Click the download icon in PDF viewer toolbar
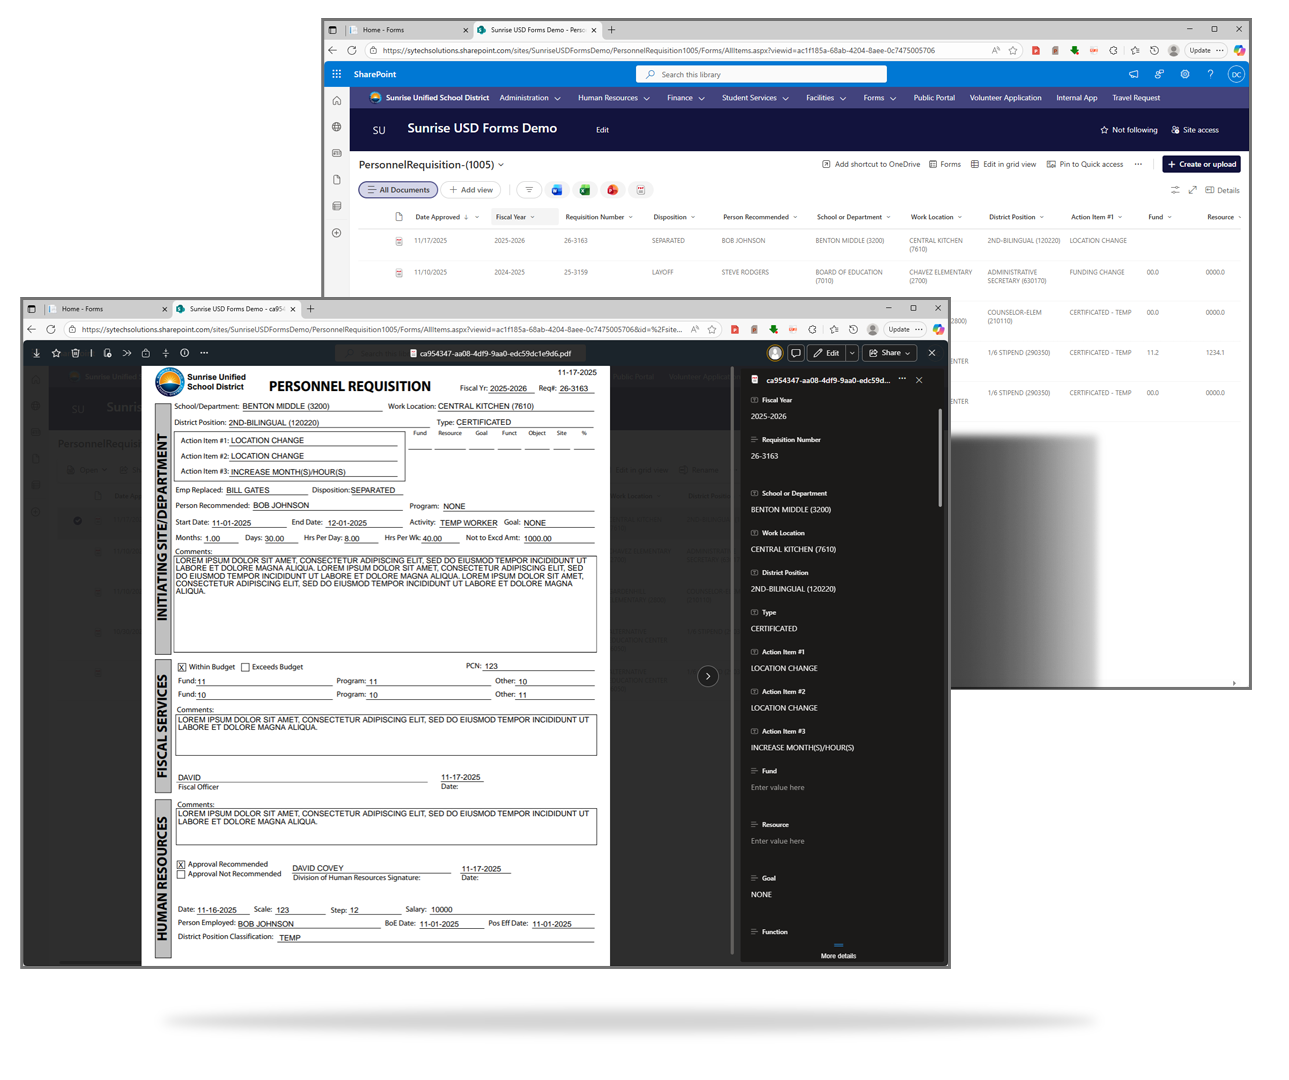This screenshot has width=1289, height=1080. coord(37,353)
